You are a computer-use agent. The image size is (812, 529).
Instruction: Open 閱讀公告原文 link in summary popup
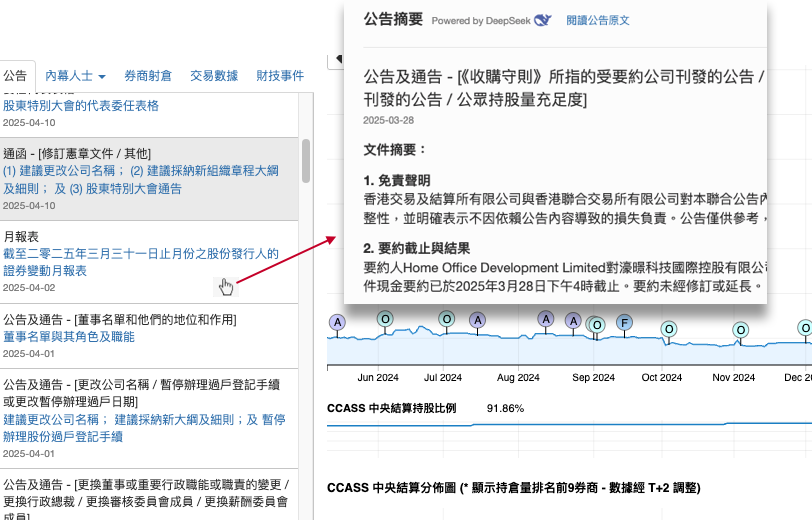coord(598,20)
